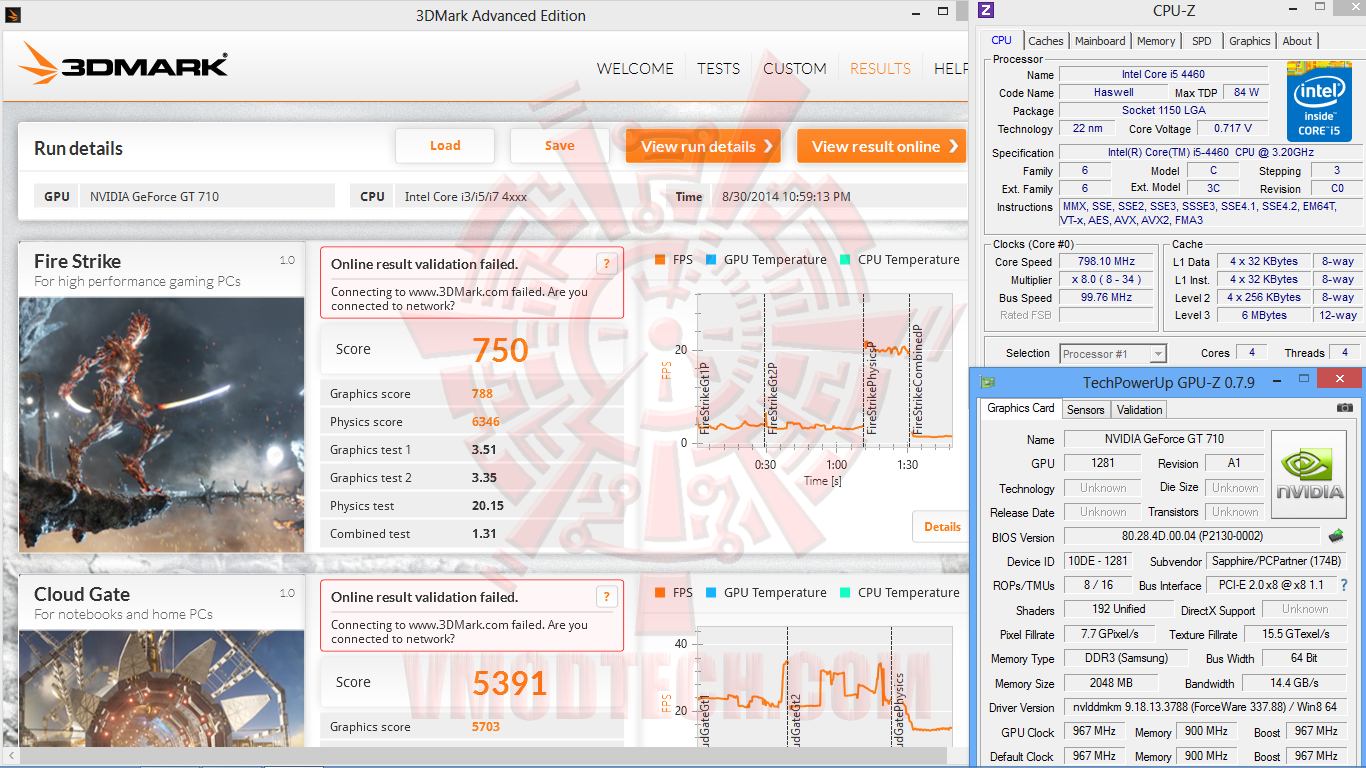This screenshot has height=768, width=1366.
Task: Switch to the Memory tab in CPU-Z
Action: coord(1156,41)
